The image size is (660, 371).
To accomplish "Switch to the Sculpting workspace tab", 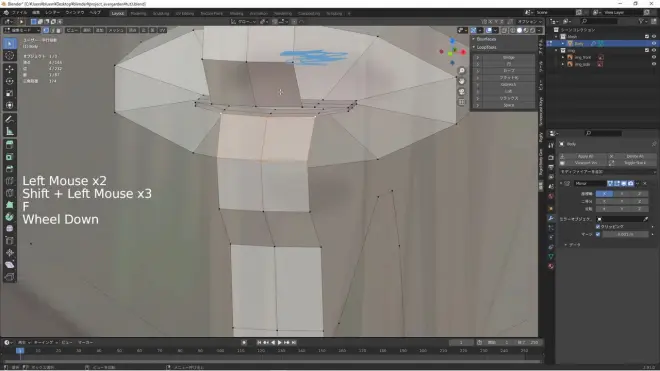I will pos(161,13).
